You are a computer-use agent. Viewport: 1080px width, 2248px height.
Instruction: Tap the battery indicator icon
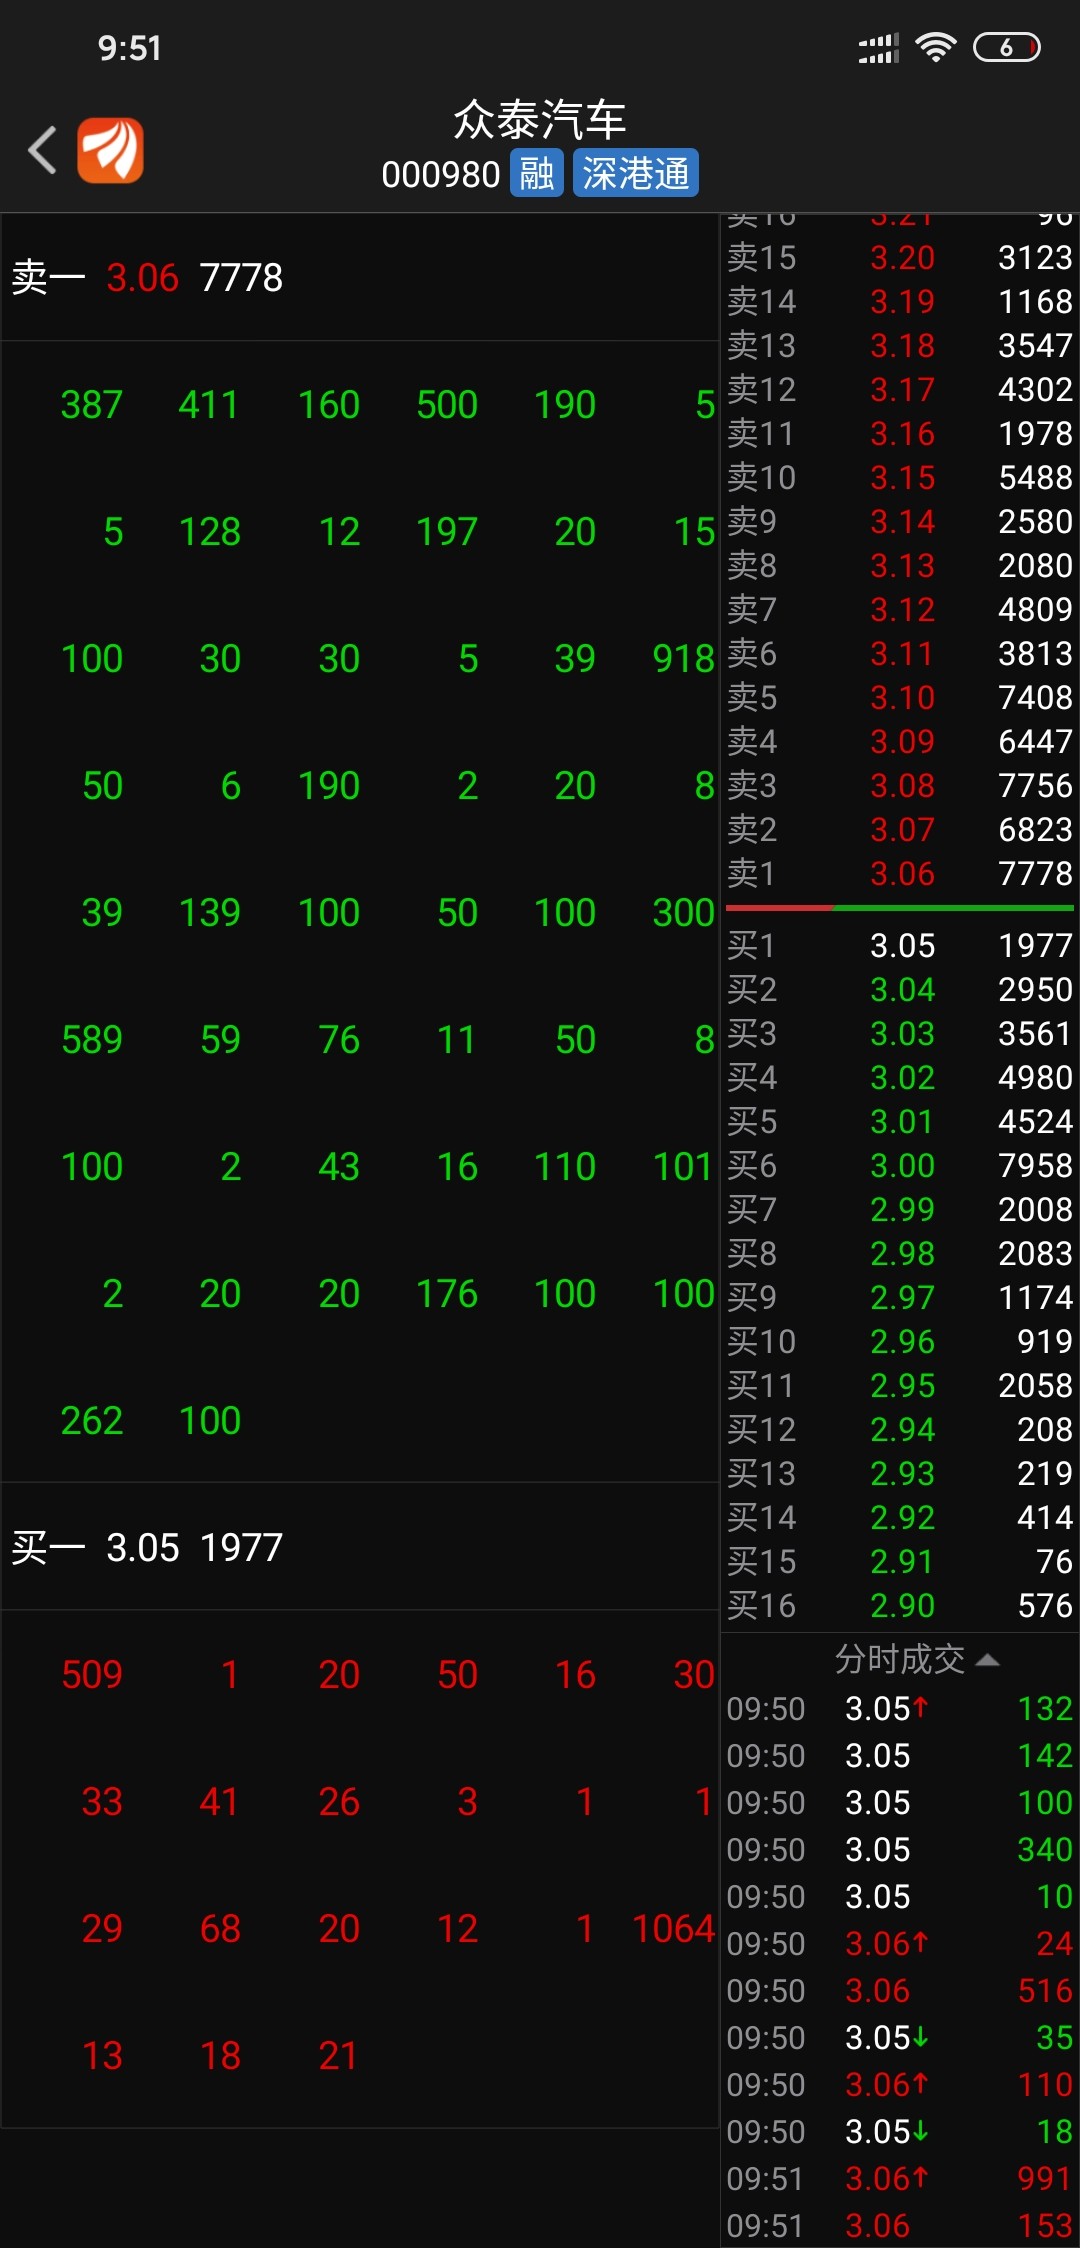(1007, 47)
